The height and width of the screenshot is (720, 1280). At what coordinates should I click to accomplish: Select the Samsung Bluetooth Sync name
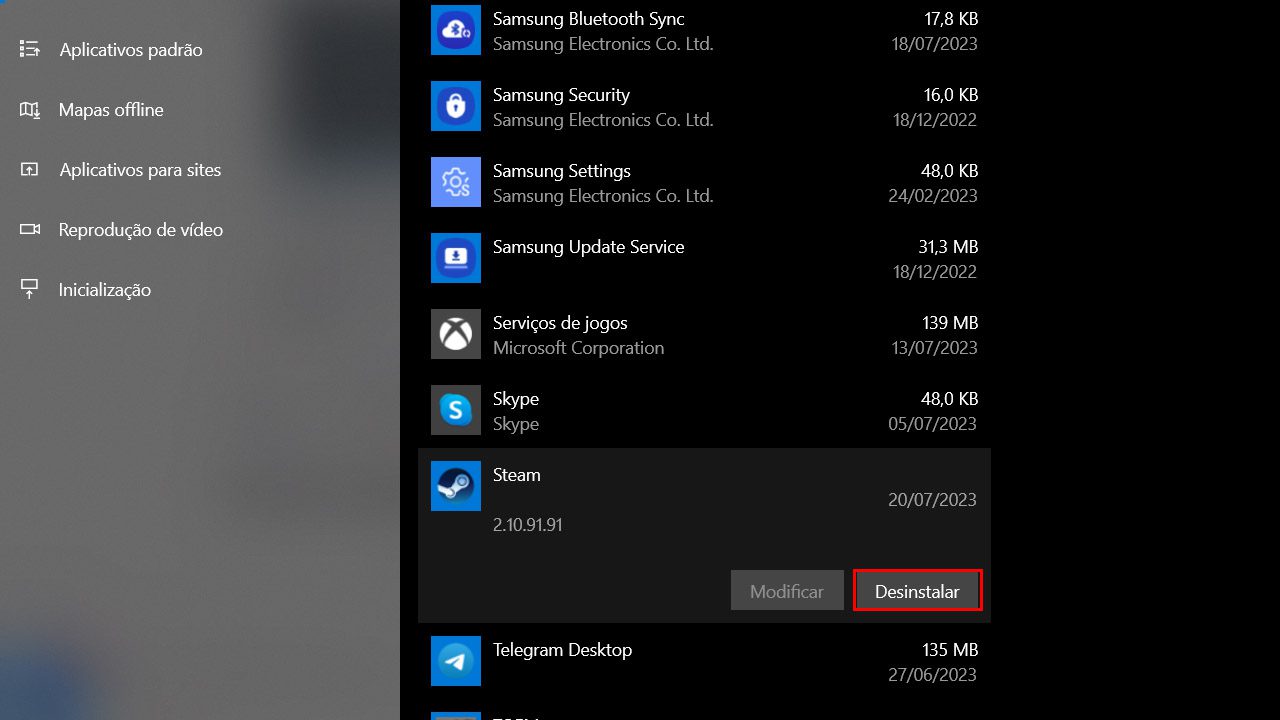pos(589,19)
